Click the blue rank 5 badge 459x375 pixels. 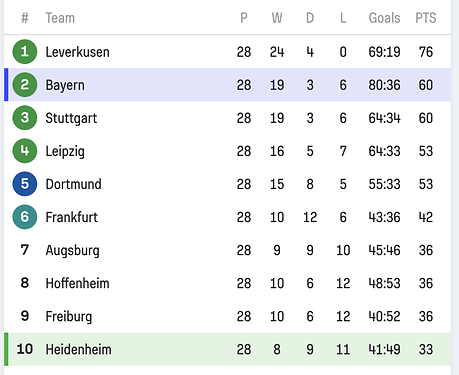point(25,184)
